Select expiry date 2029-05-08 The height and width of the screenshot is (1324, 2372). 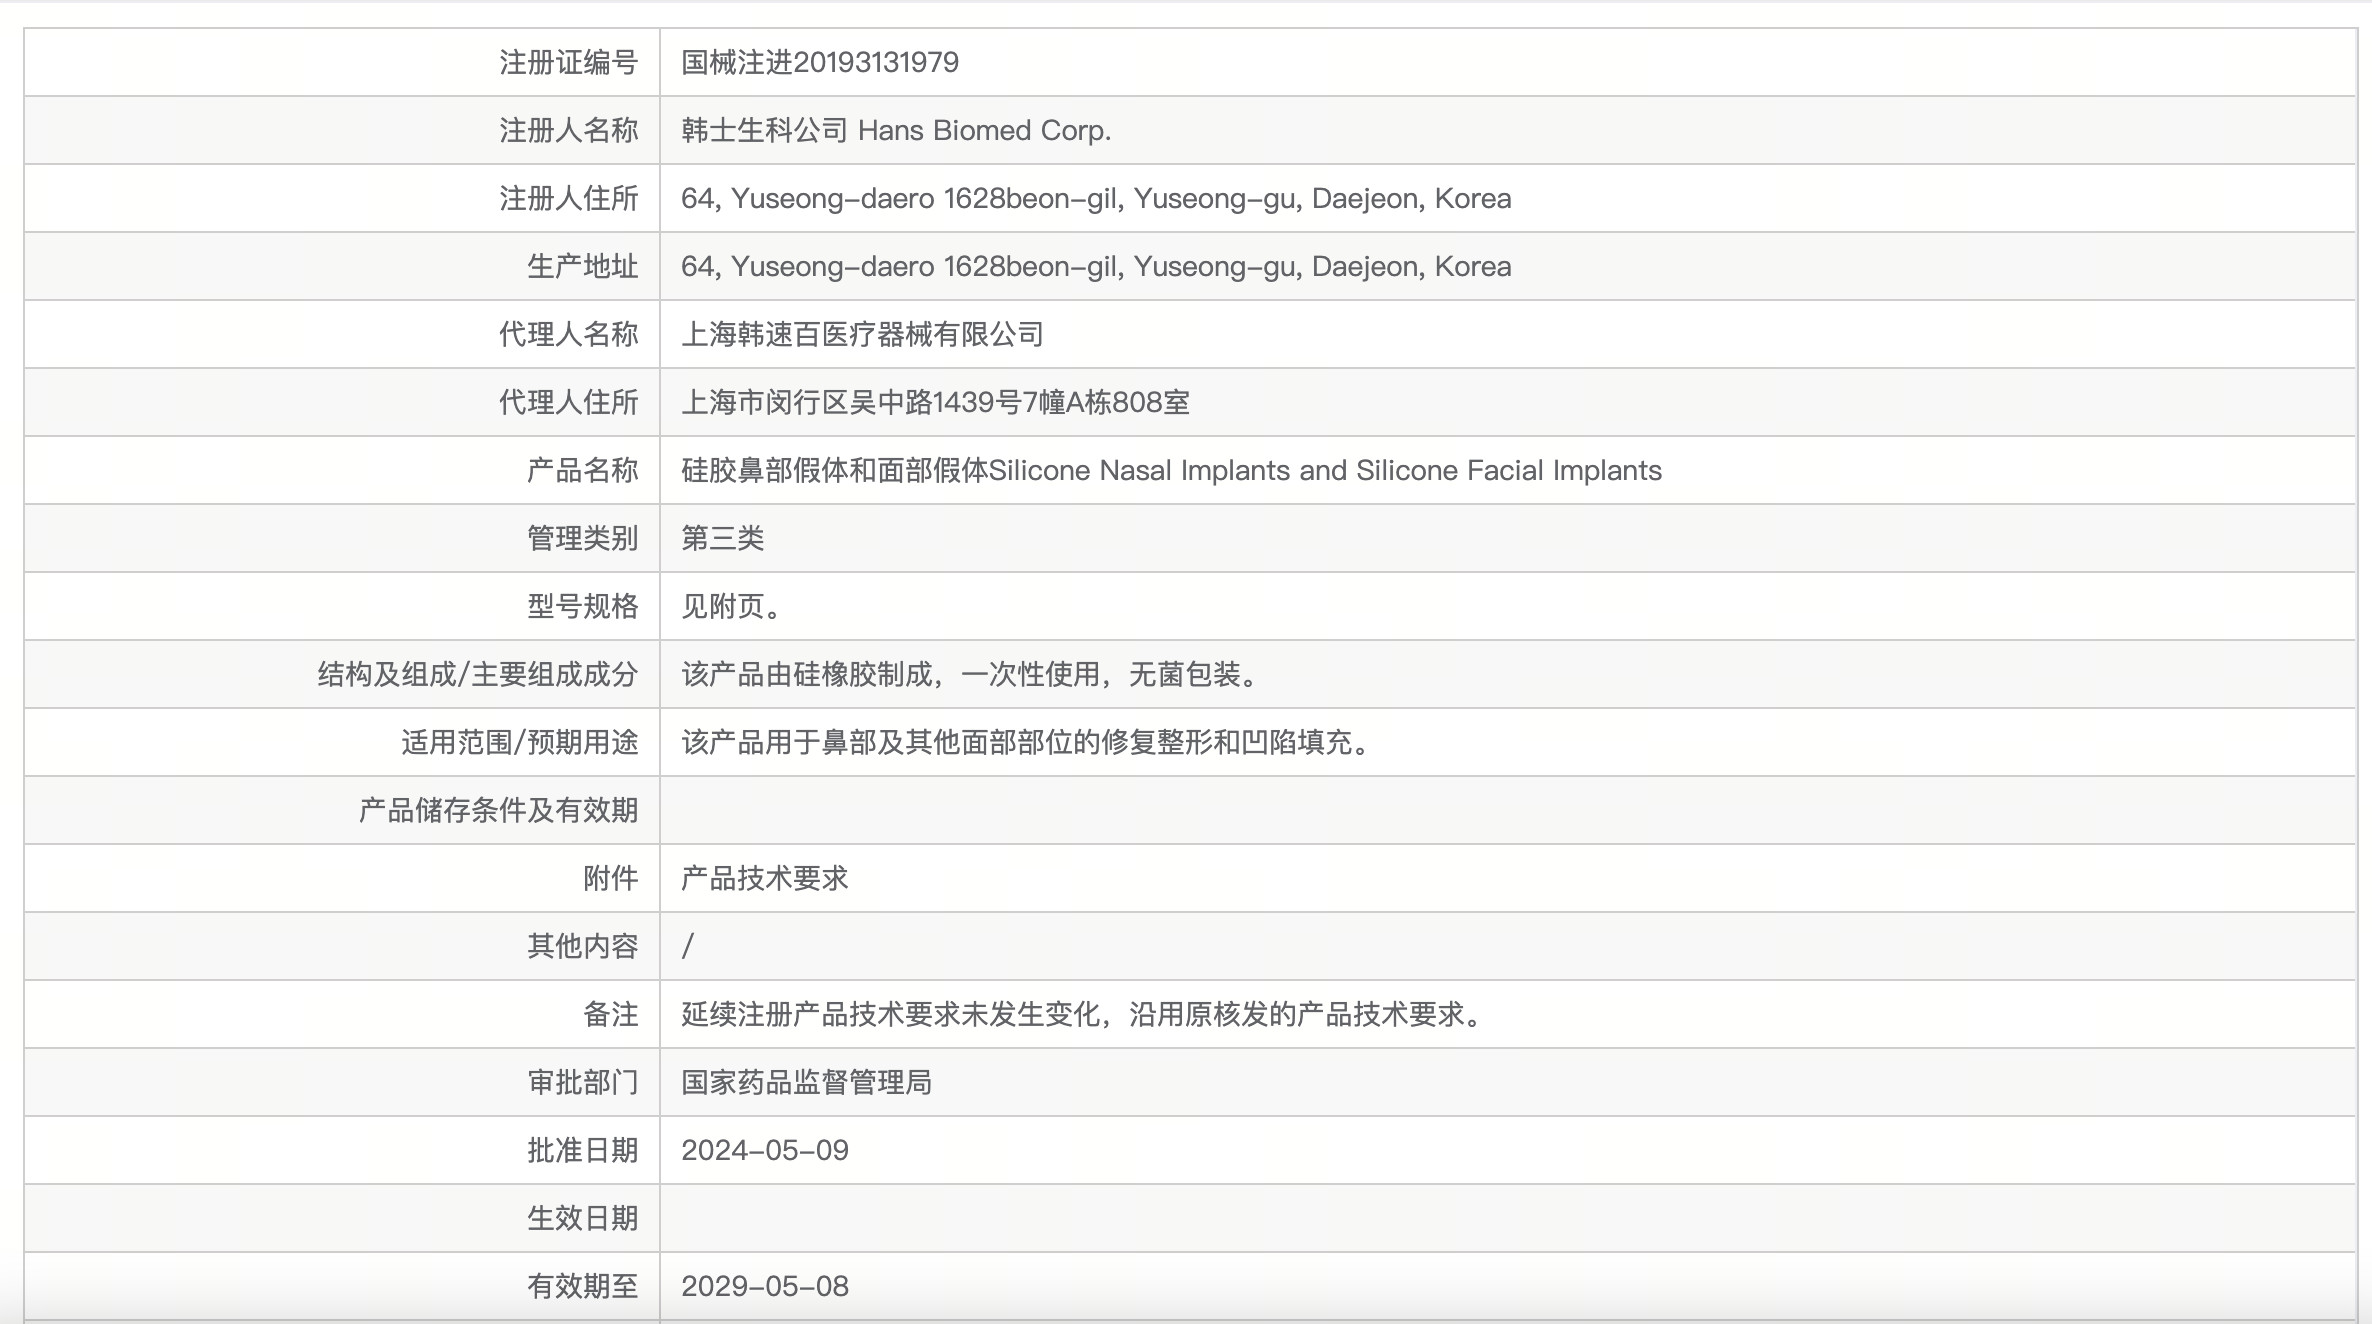(765, 1286)
